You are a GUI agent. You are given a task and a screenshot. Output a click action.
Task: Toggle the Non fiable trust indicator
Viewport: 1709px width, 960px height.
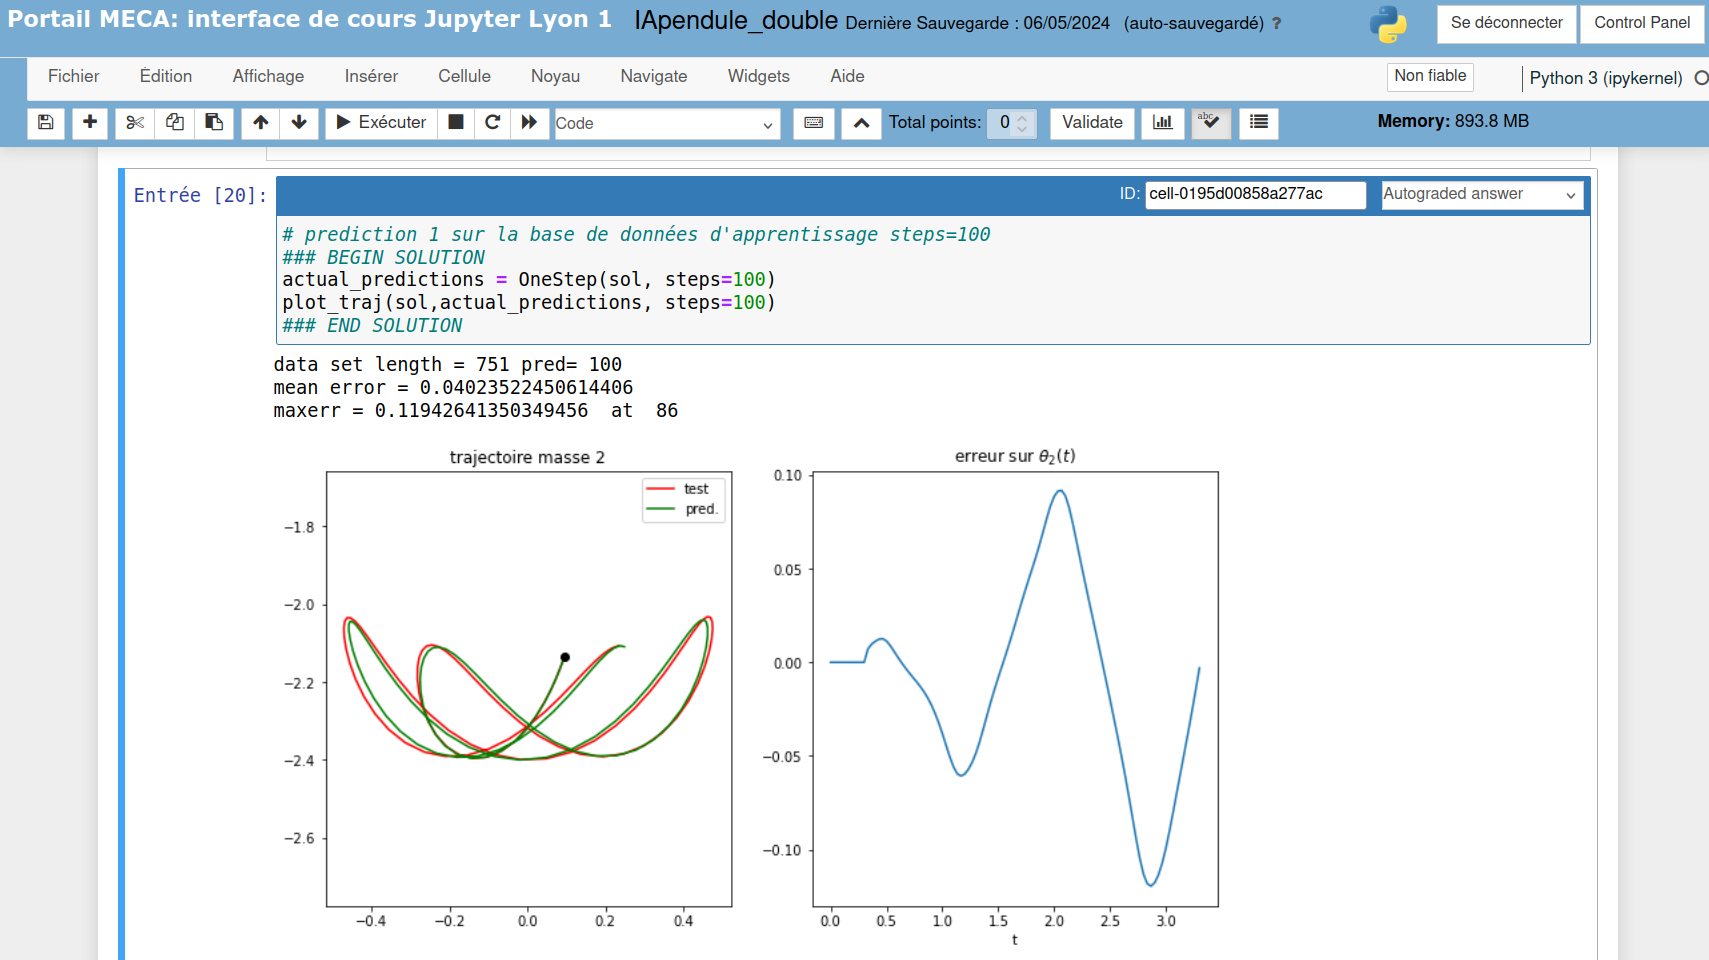(1429, 76)
